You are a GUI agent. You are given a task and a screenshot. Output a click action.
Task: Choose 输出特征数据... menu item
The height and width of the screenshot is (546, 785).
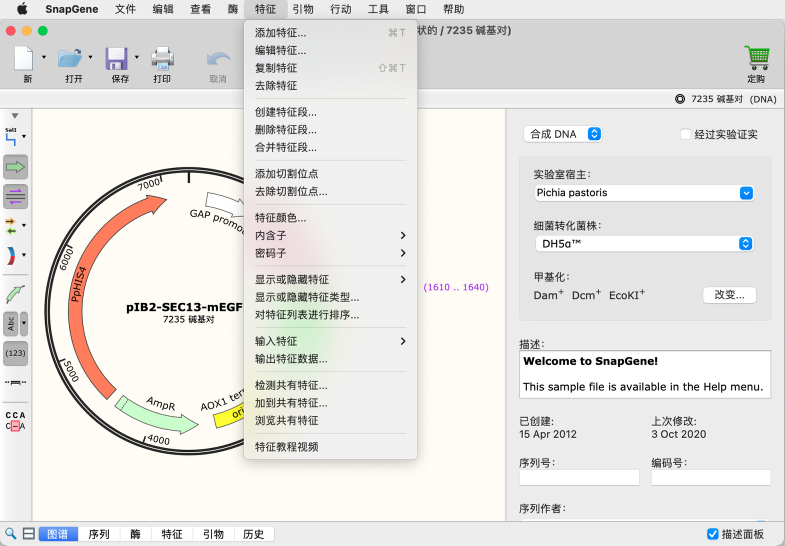(330, 359)
